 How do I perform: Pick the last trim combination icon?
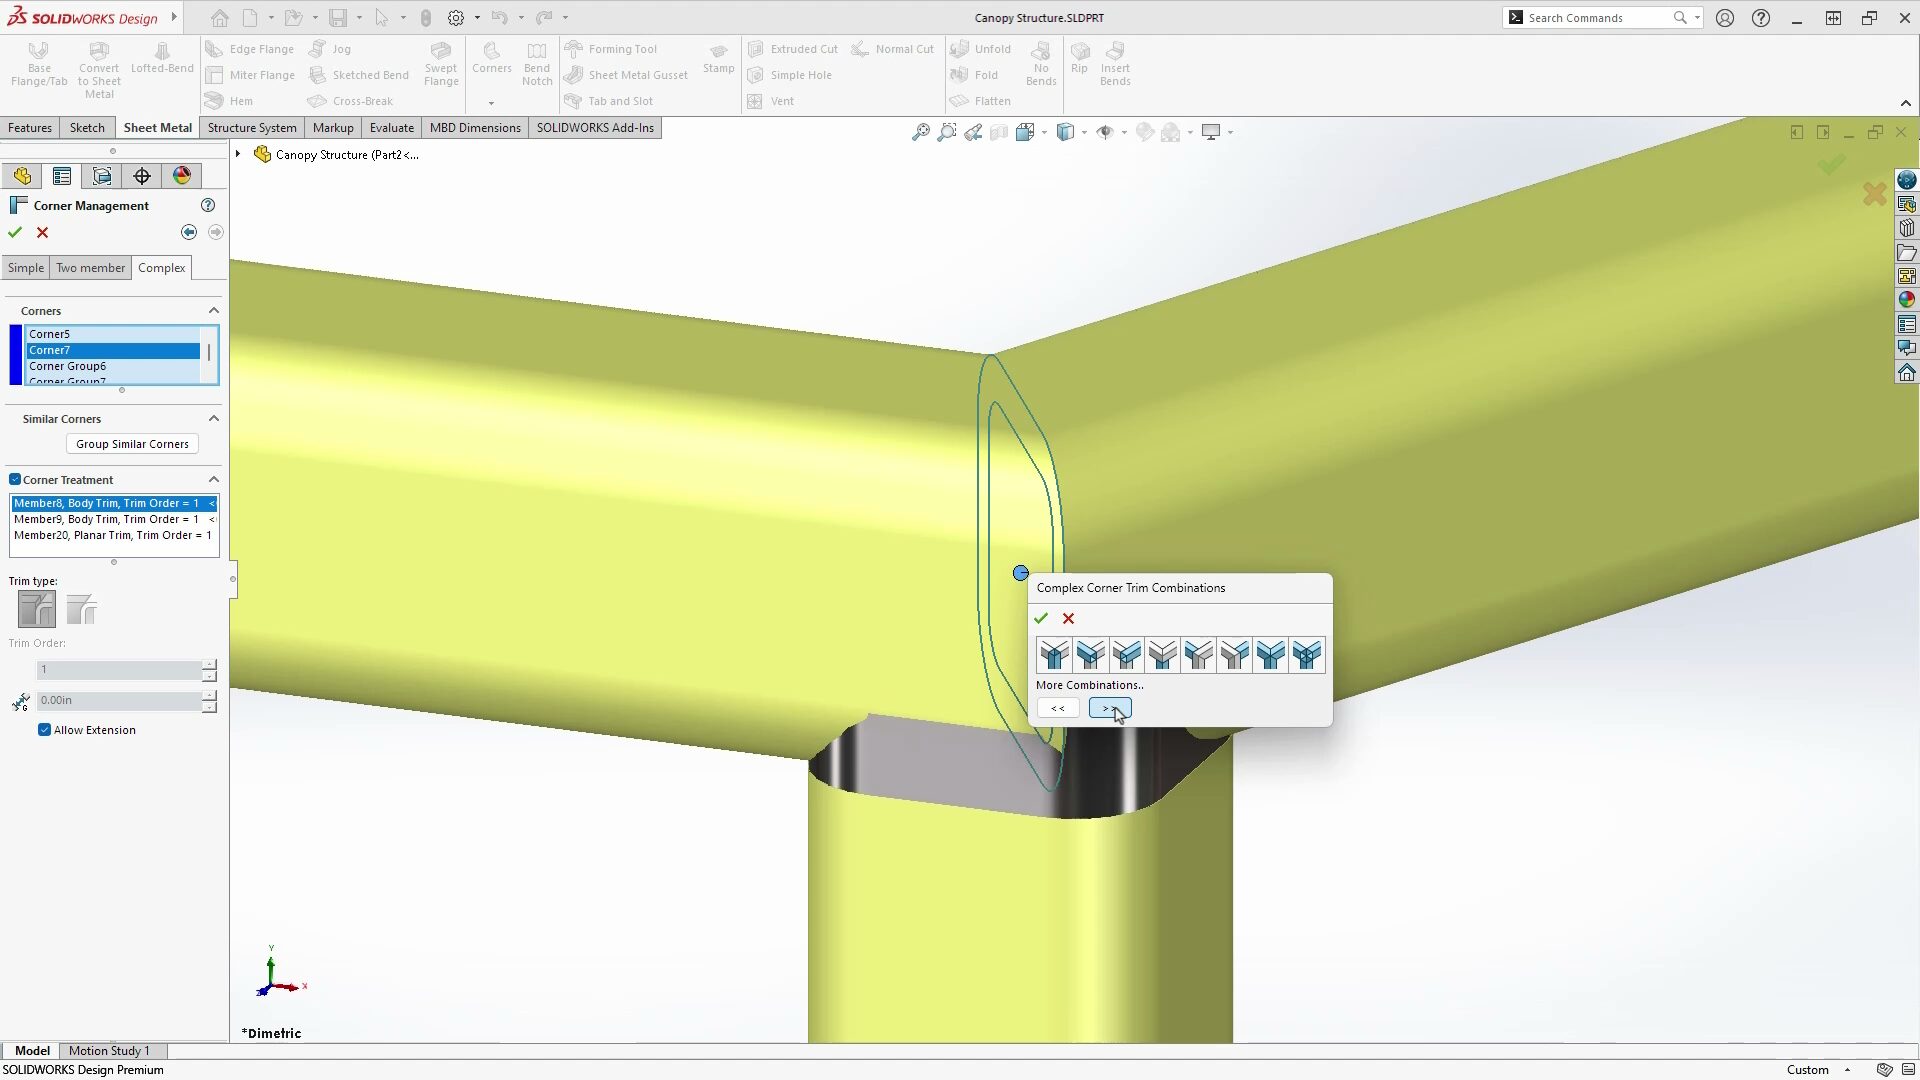click(1306, 655)
